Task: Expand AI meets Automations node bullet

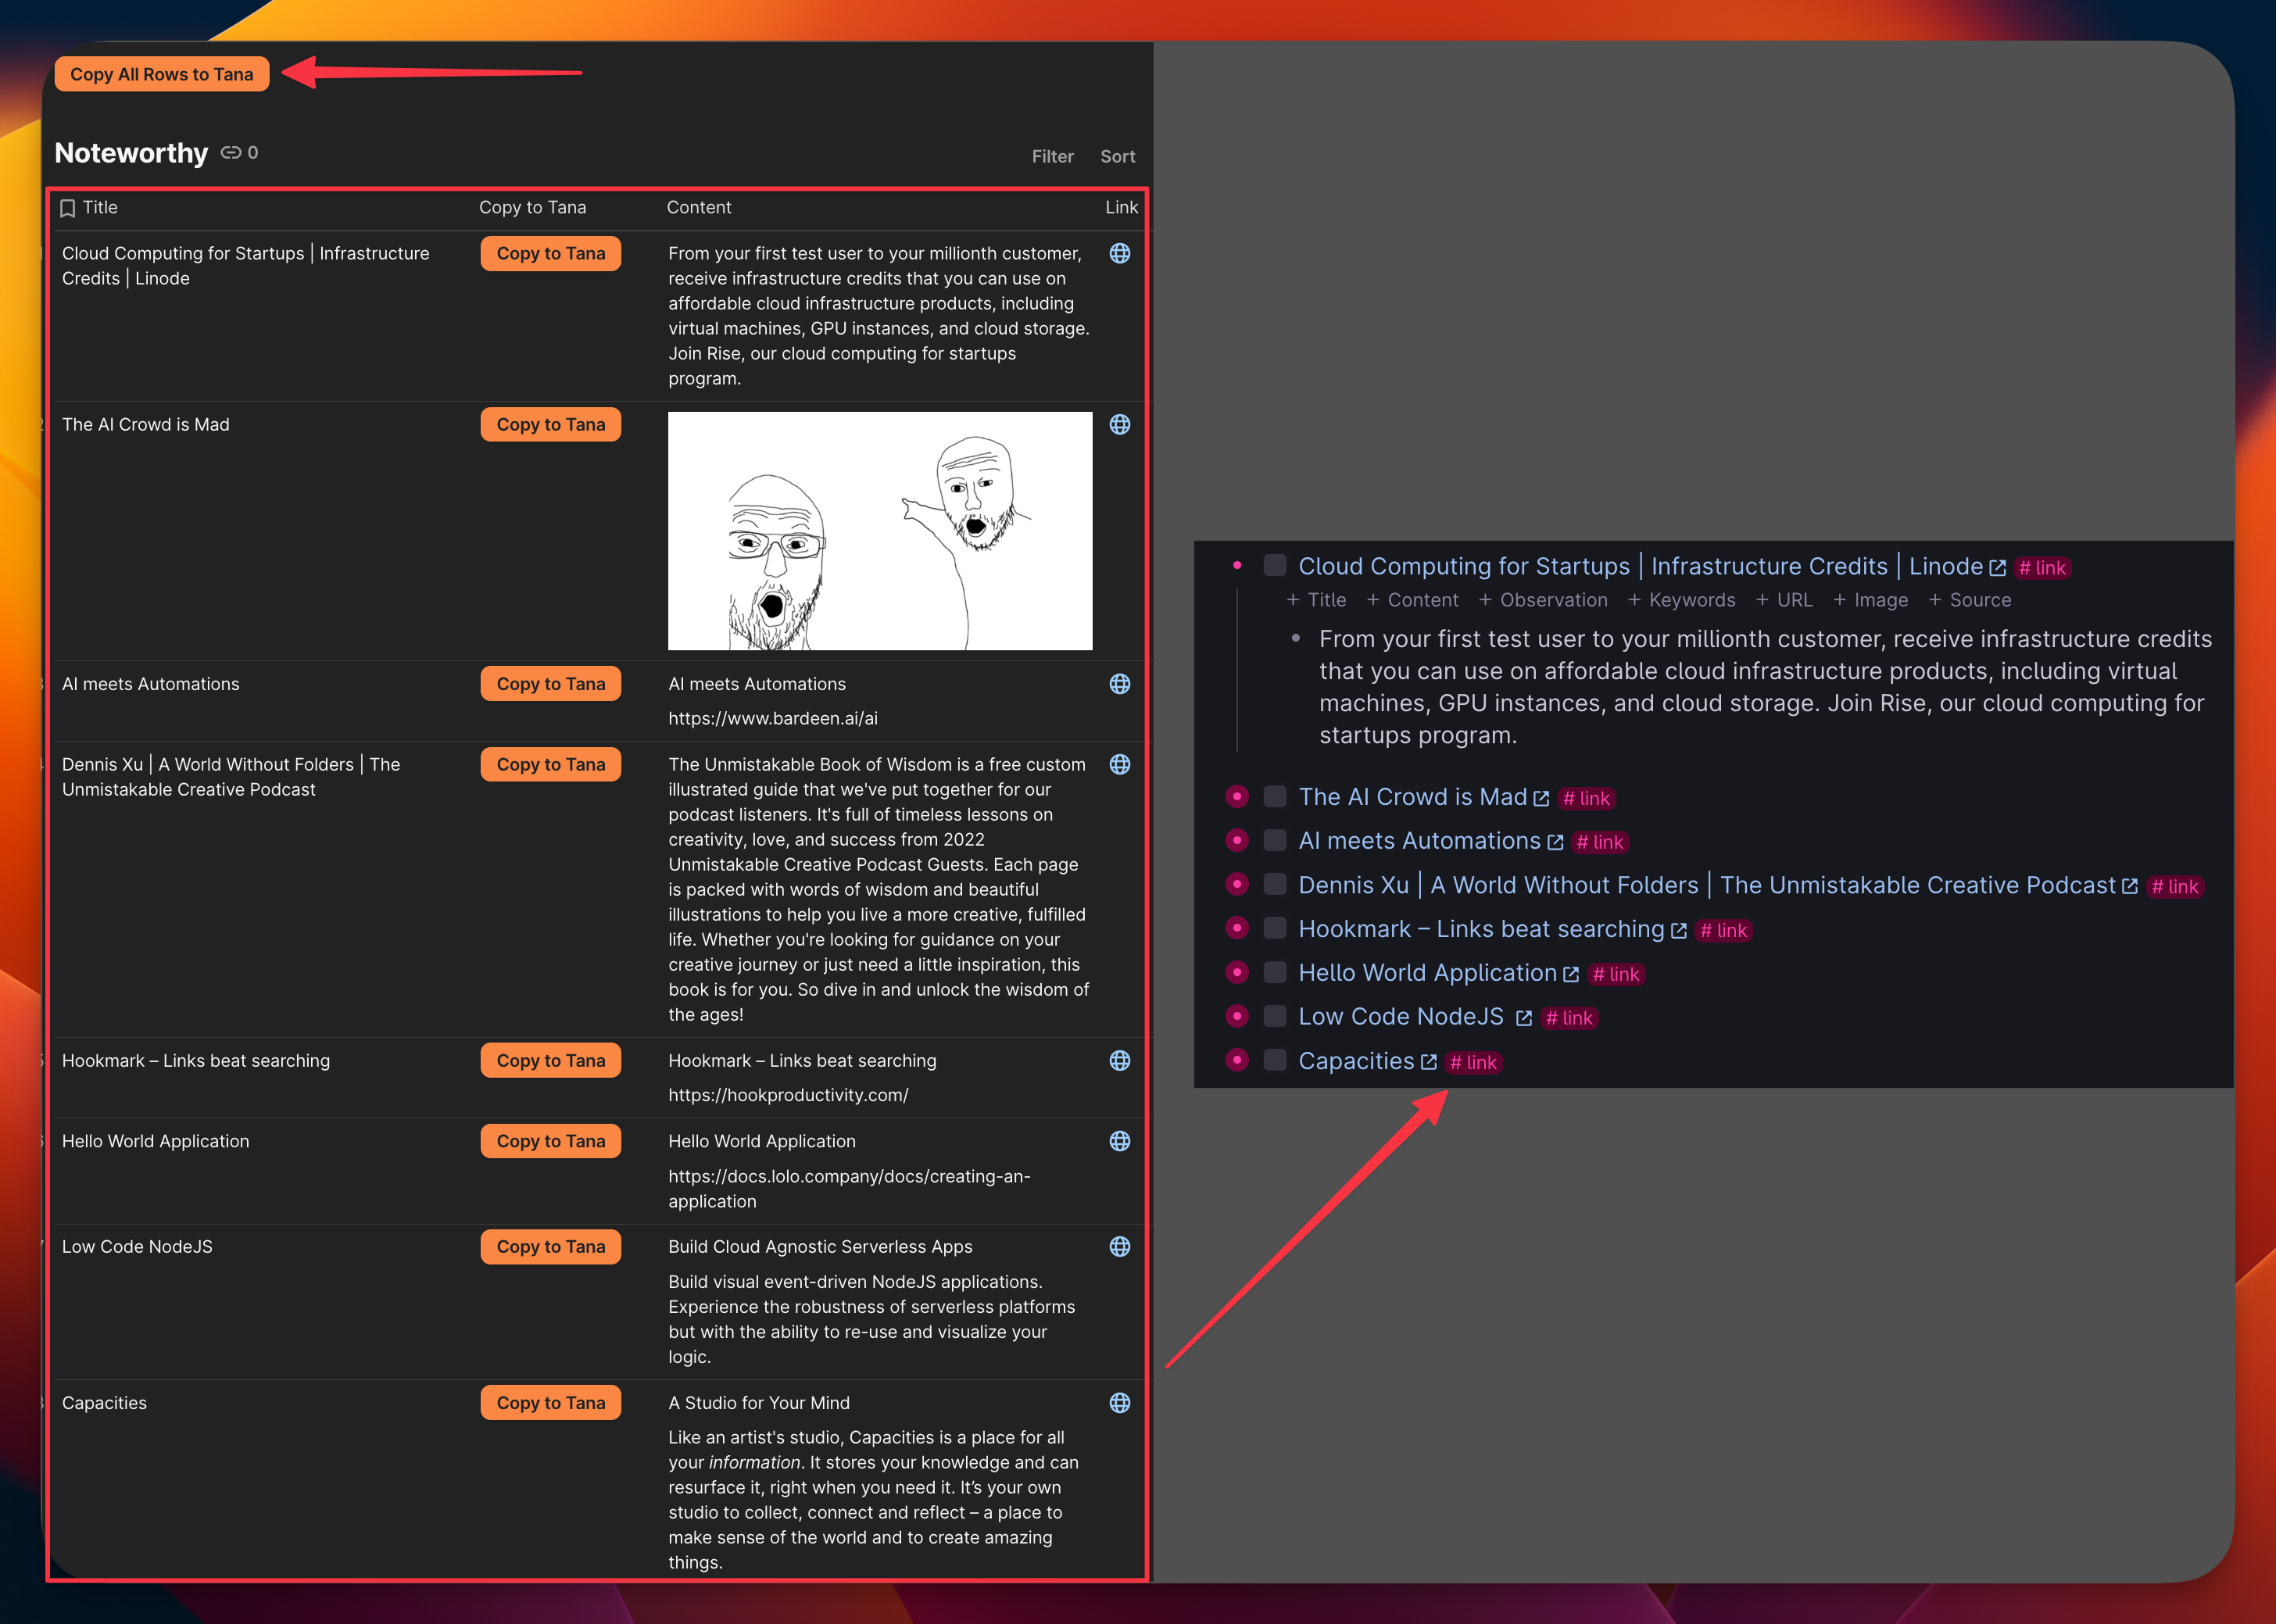Action: [x=1237, y=840]
